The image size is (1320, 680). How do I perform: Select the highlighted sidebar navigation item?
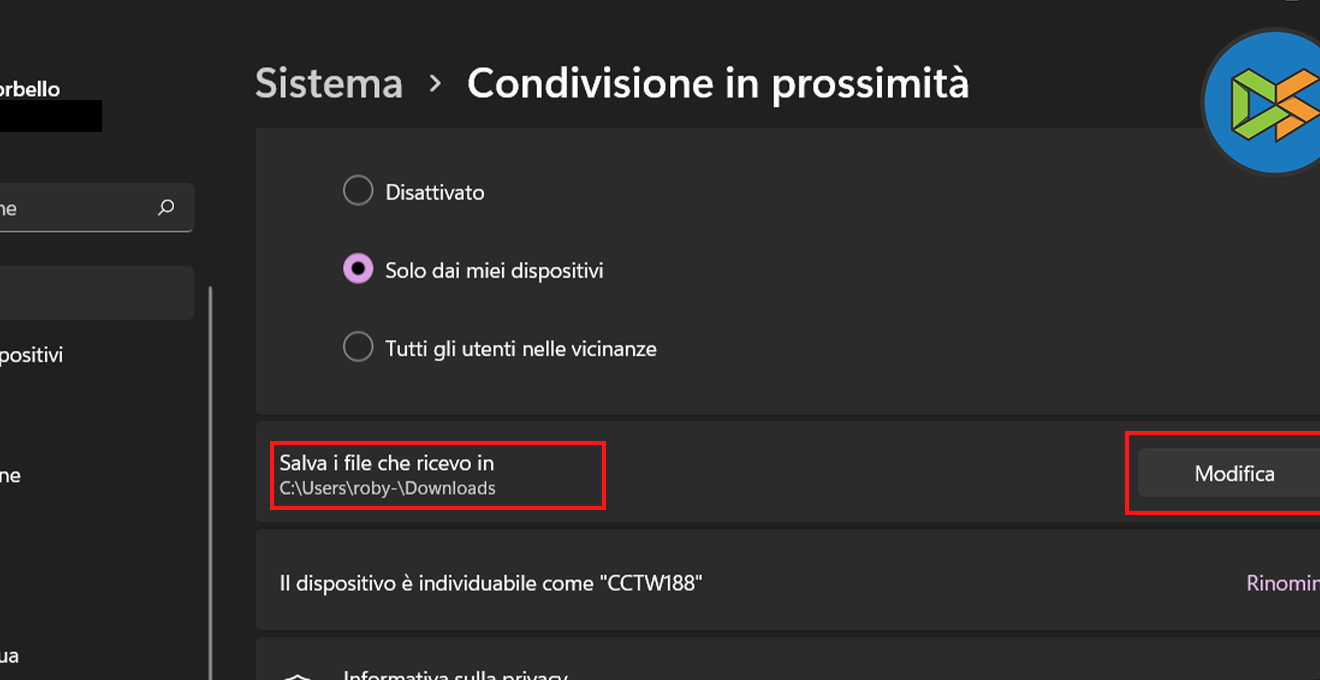tap(90, 293)
